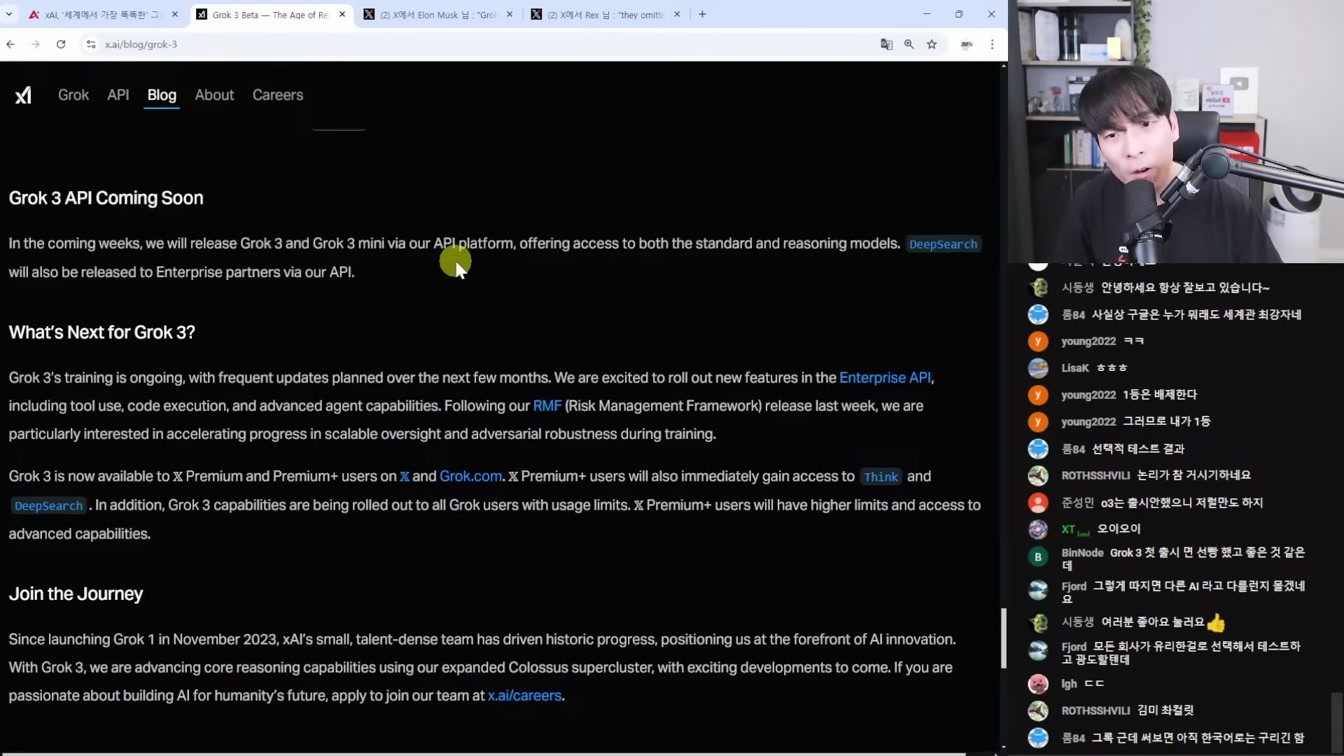The width and height of the screenshot is (1344, 756).
Task: Minimize the browser window
Action: tap(926, 14)
